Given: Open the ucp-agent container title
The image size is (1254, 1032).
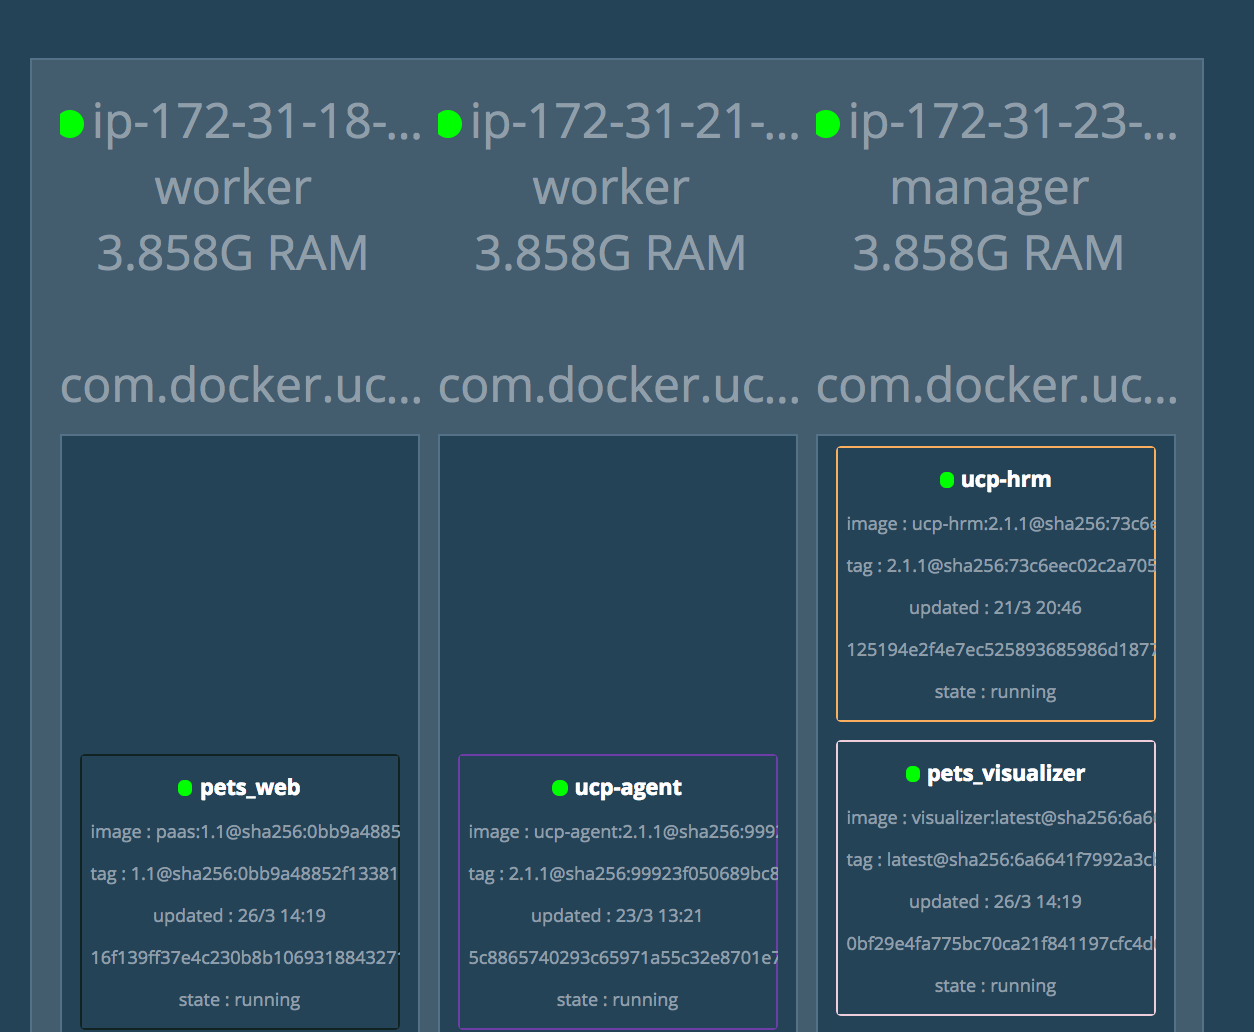Looking at the screenshot, I should tap(628, 788).
